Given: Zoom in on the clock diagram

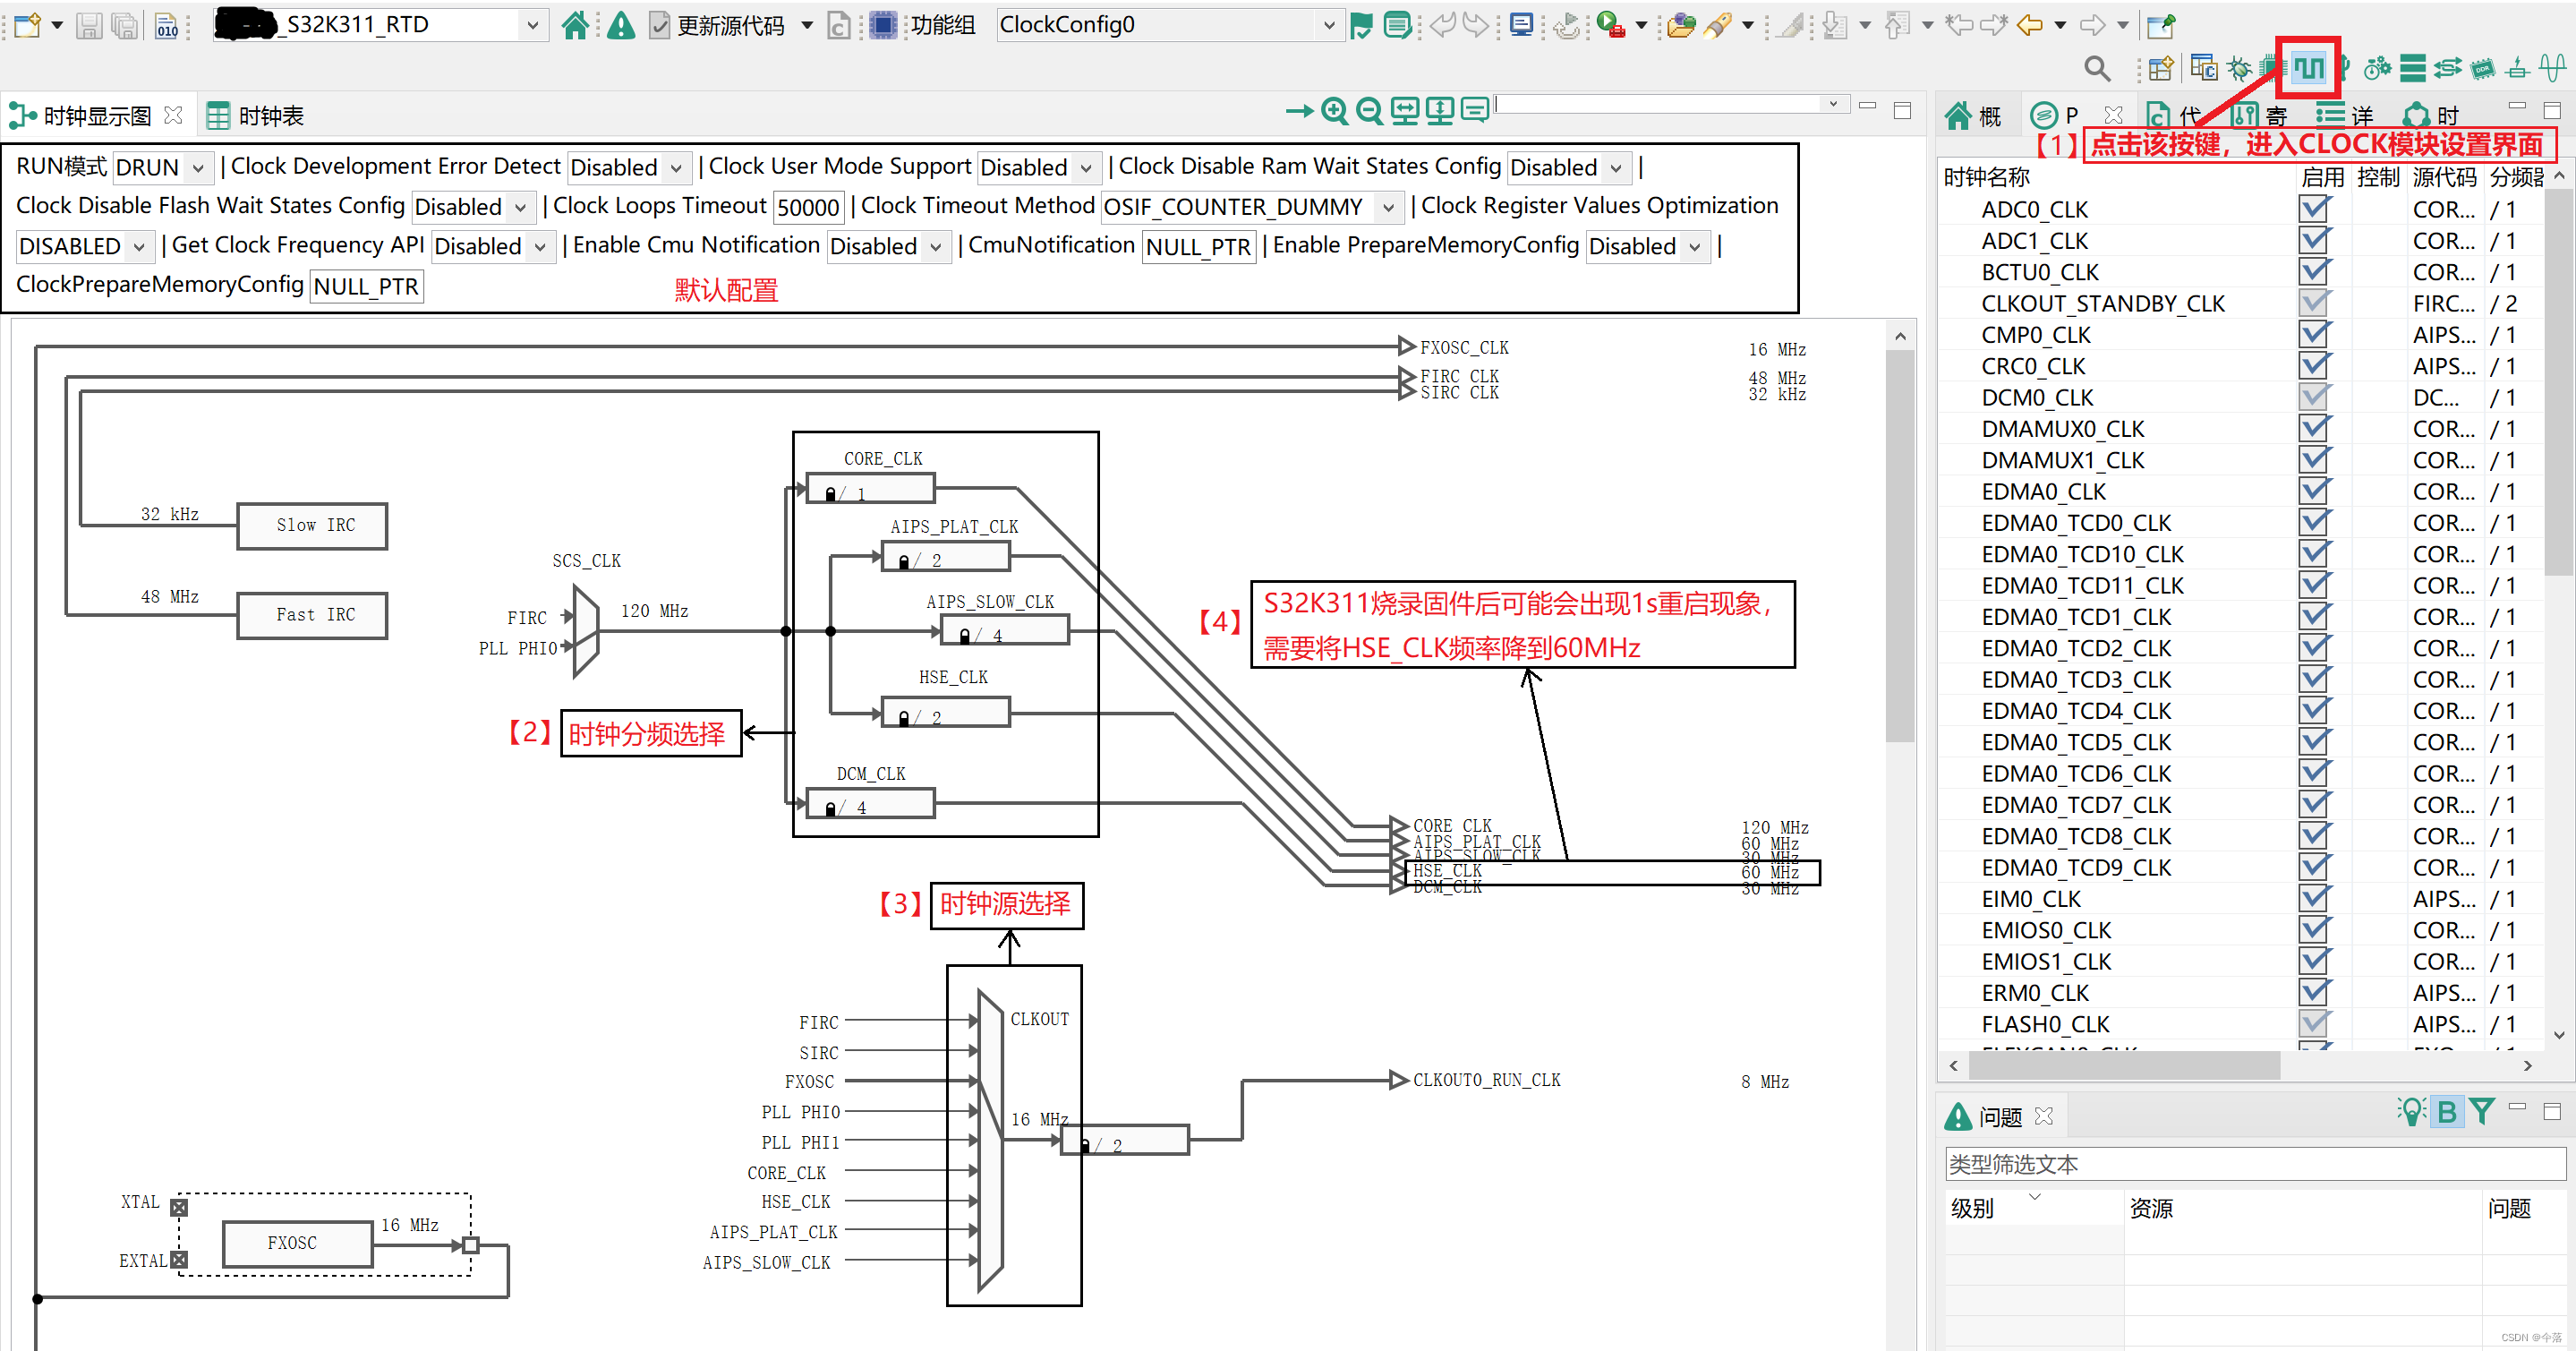Looking at the screenshot, I should coord(1334,111).
